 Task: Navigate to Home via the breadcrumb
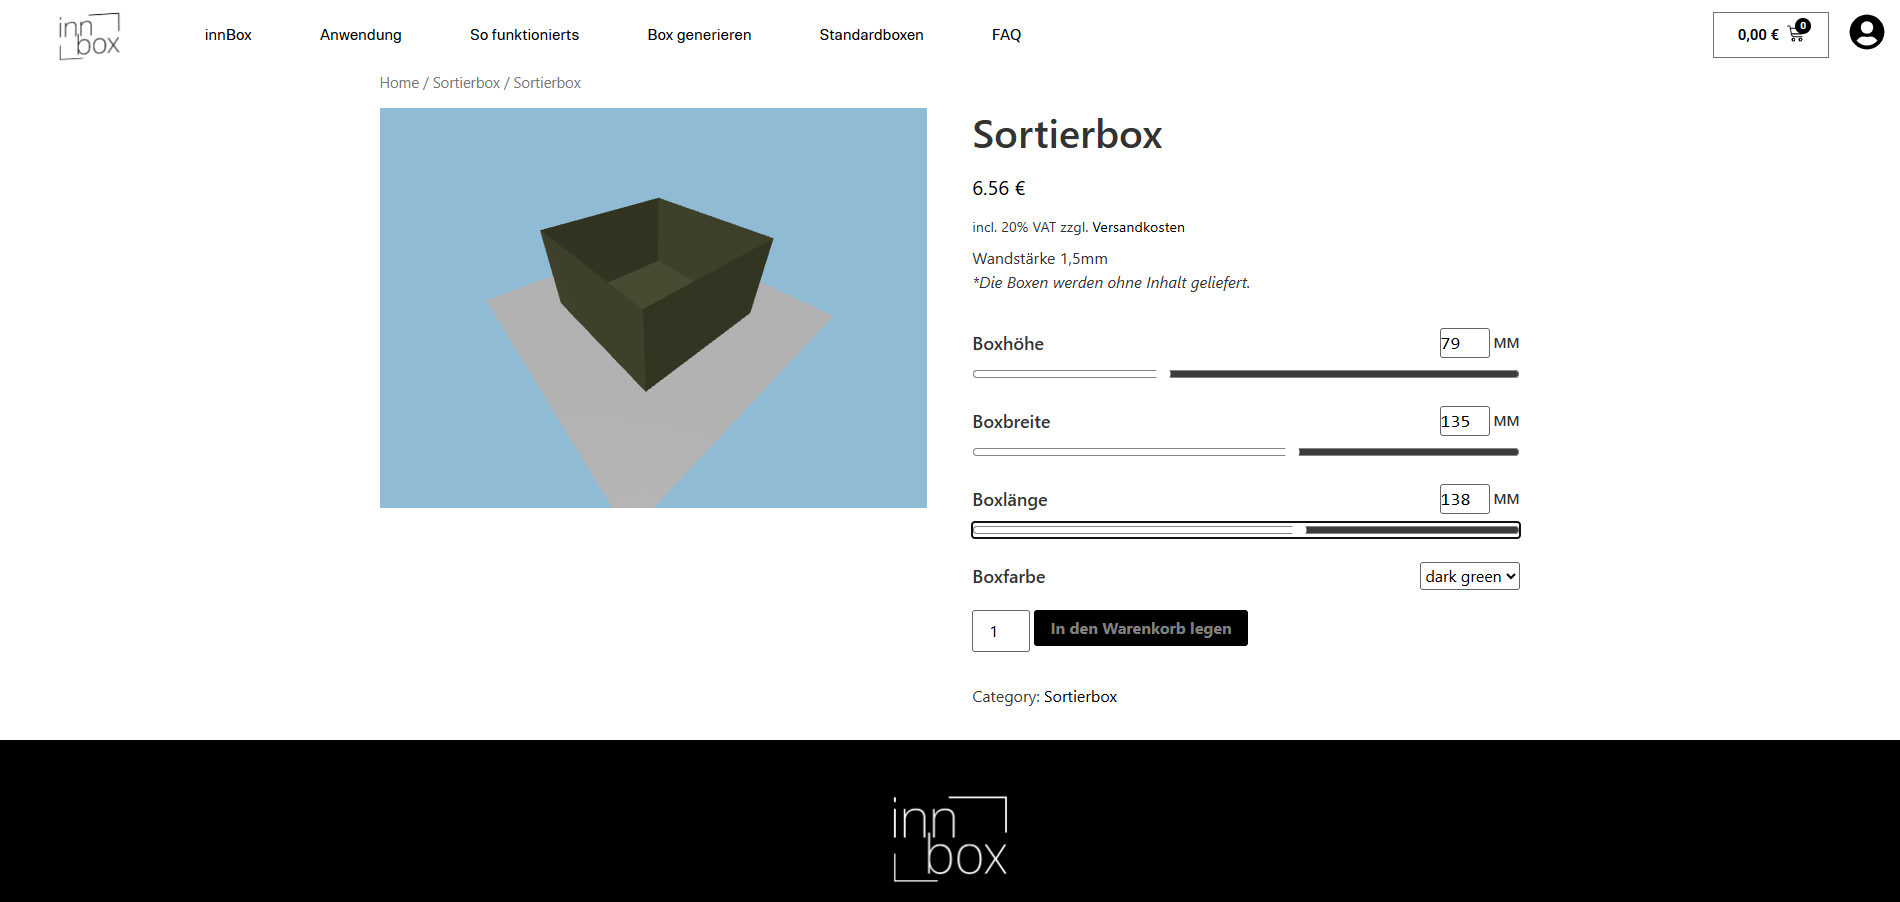[x=398, y=82]
